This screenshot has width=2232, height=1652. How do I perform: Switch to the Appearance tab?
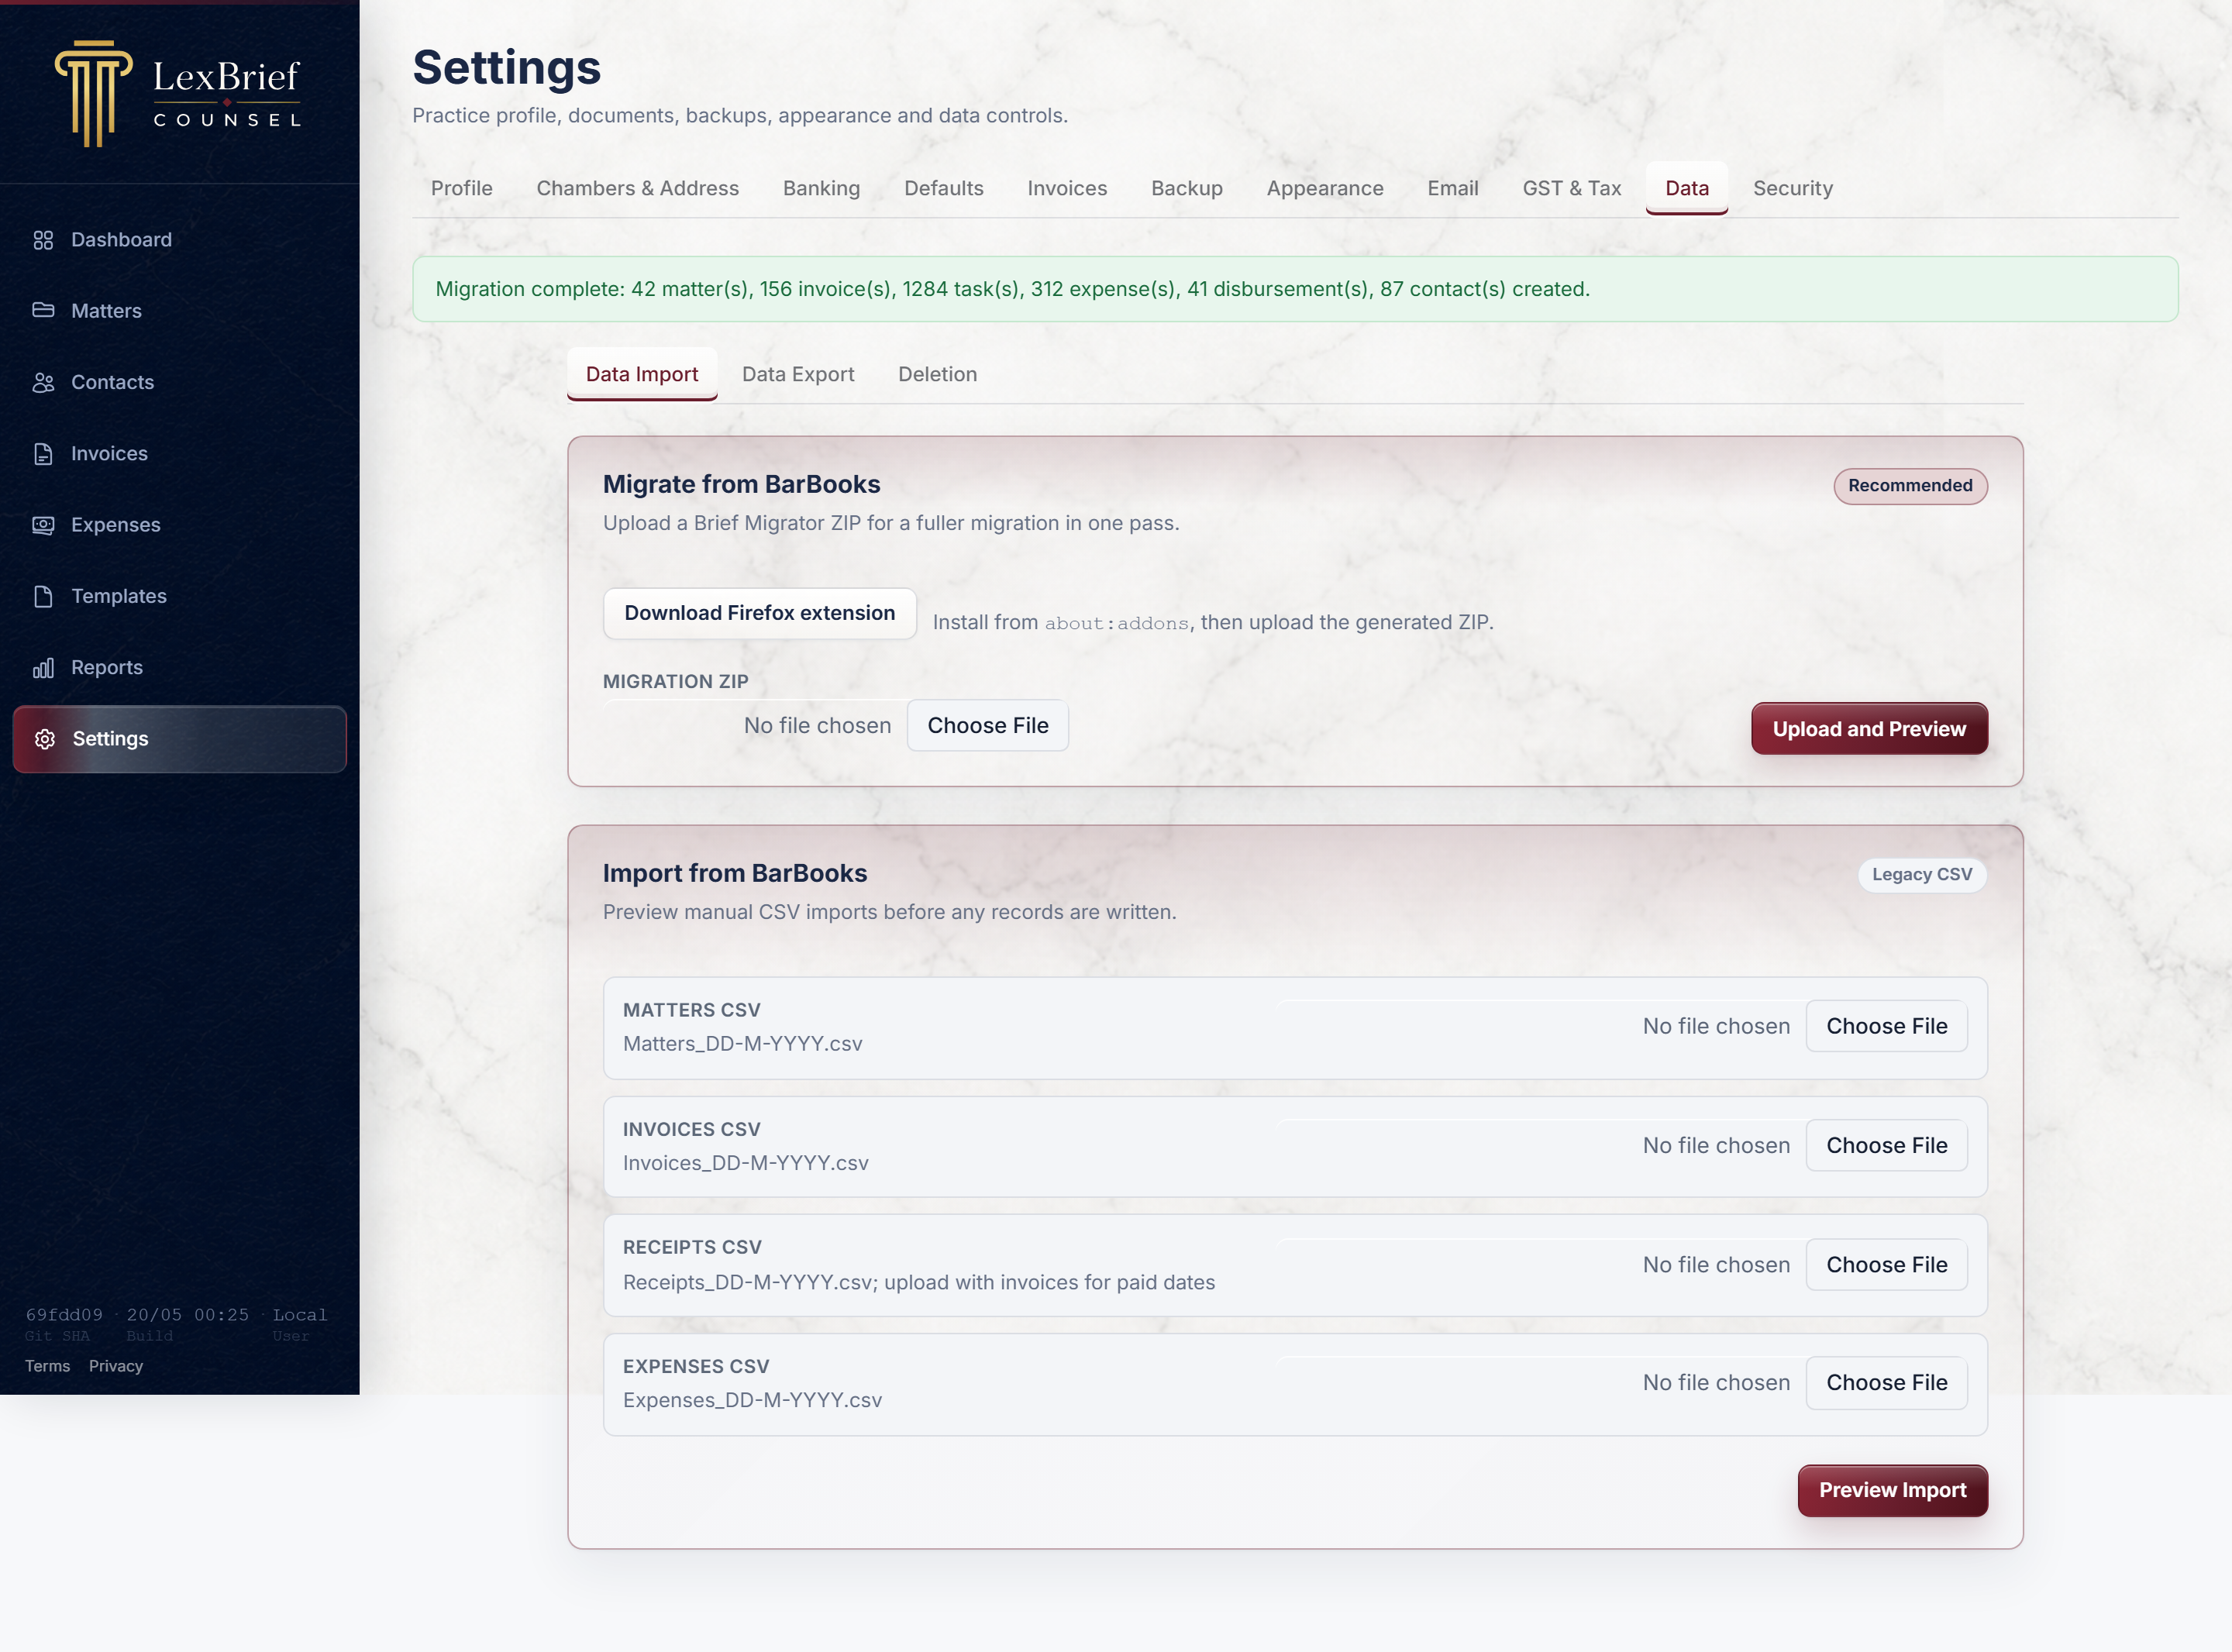[1325, 188]
